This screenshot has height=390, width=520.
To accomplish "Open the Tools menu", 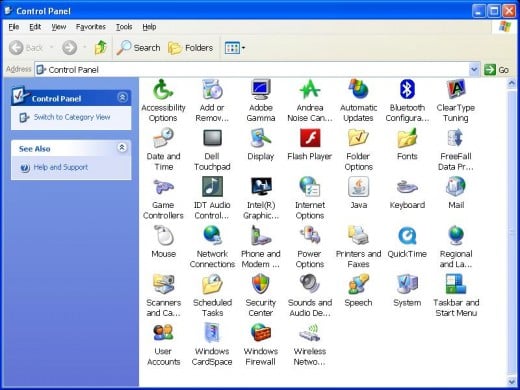I will coord(124,27).
